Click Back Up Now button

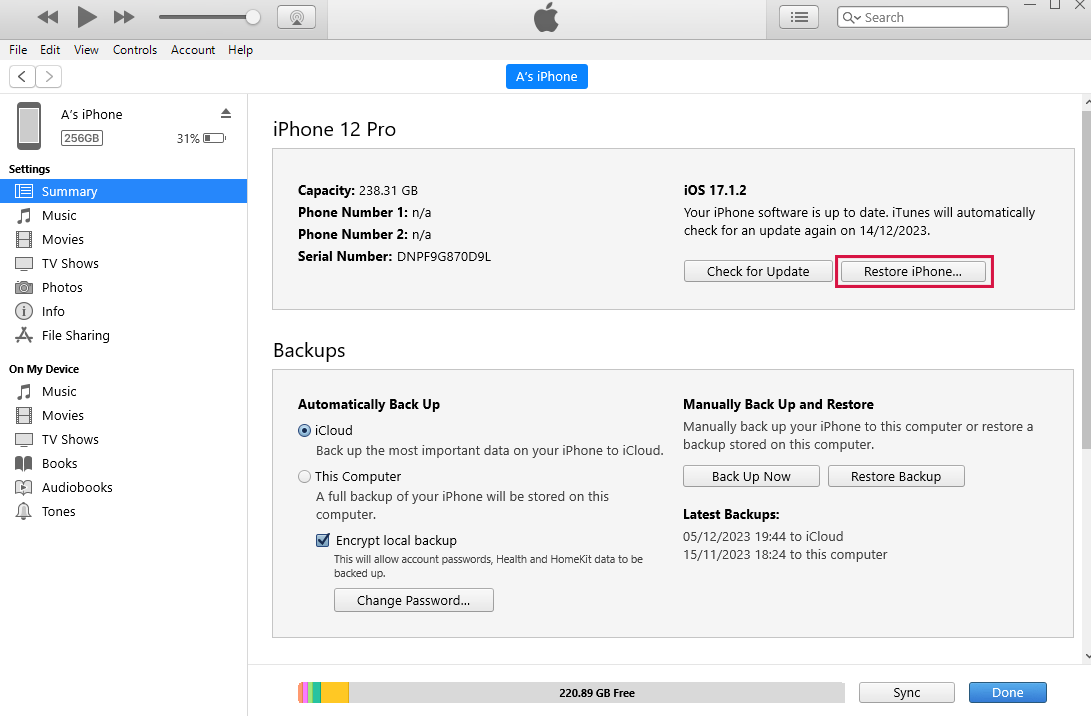click(751, 477)
